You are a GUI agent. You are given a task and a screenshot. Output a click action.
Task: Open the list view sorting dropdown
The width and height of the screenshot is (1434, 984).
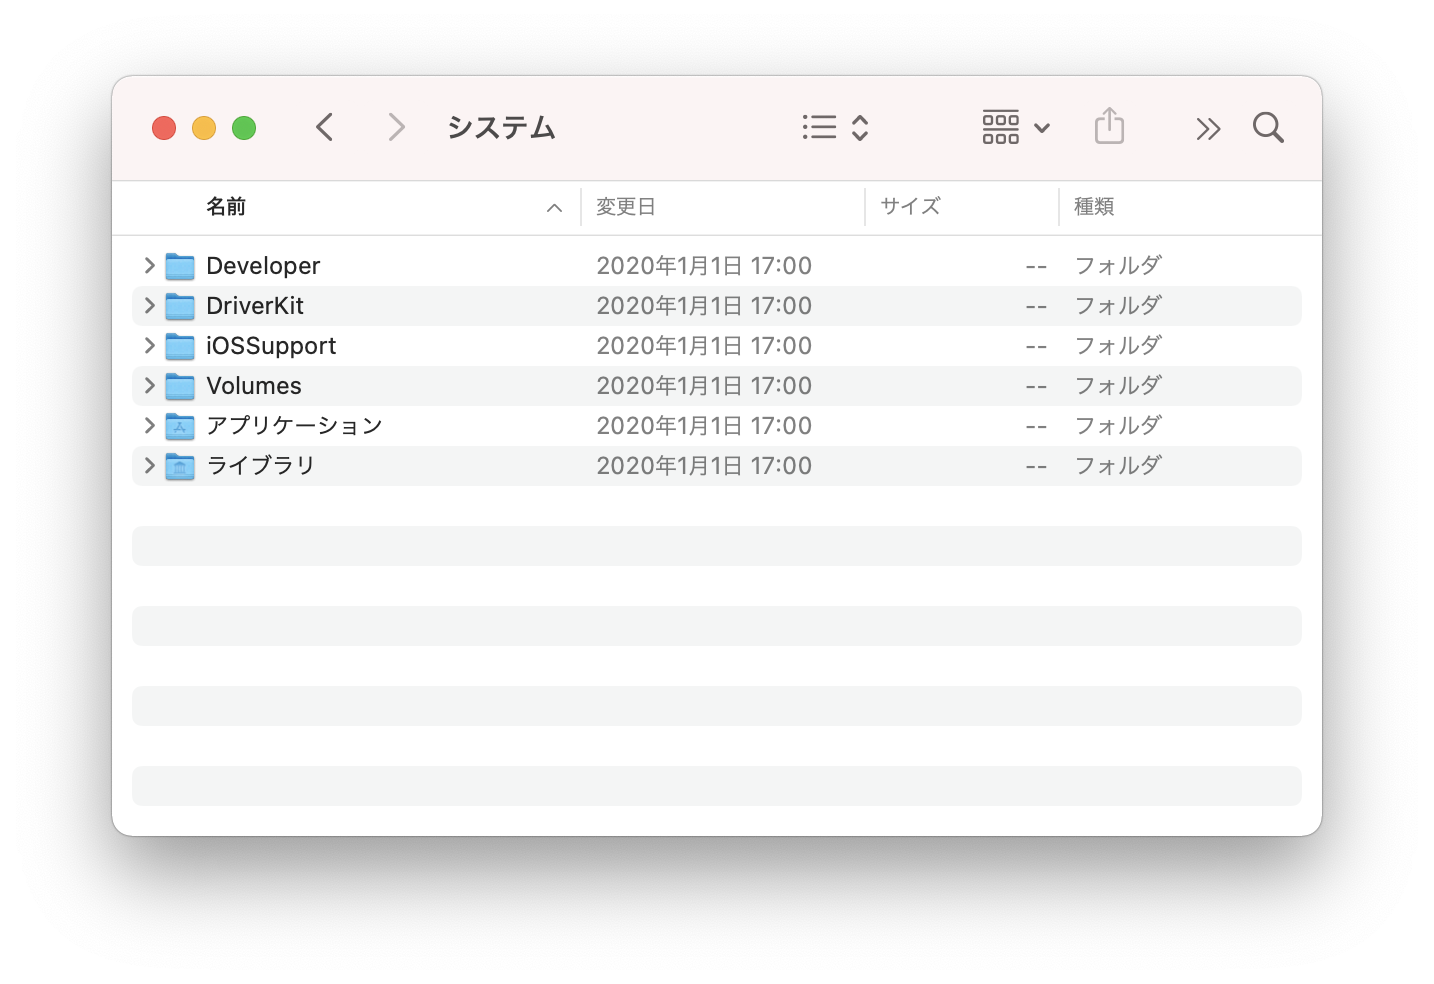point(835,127)
